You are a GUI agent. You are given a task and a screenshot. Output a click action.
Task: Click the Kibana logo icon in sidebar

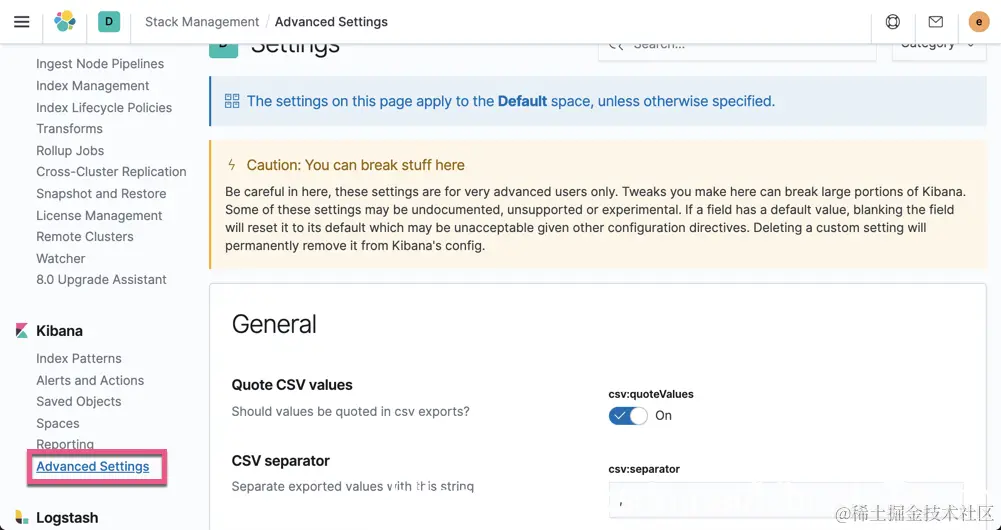pyautogui.click(x=22, y=331)
